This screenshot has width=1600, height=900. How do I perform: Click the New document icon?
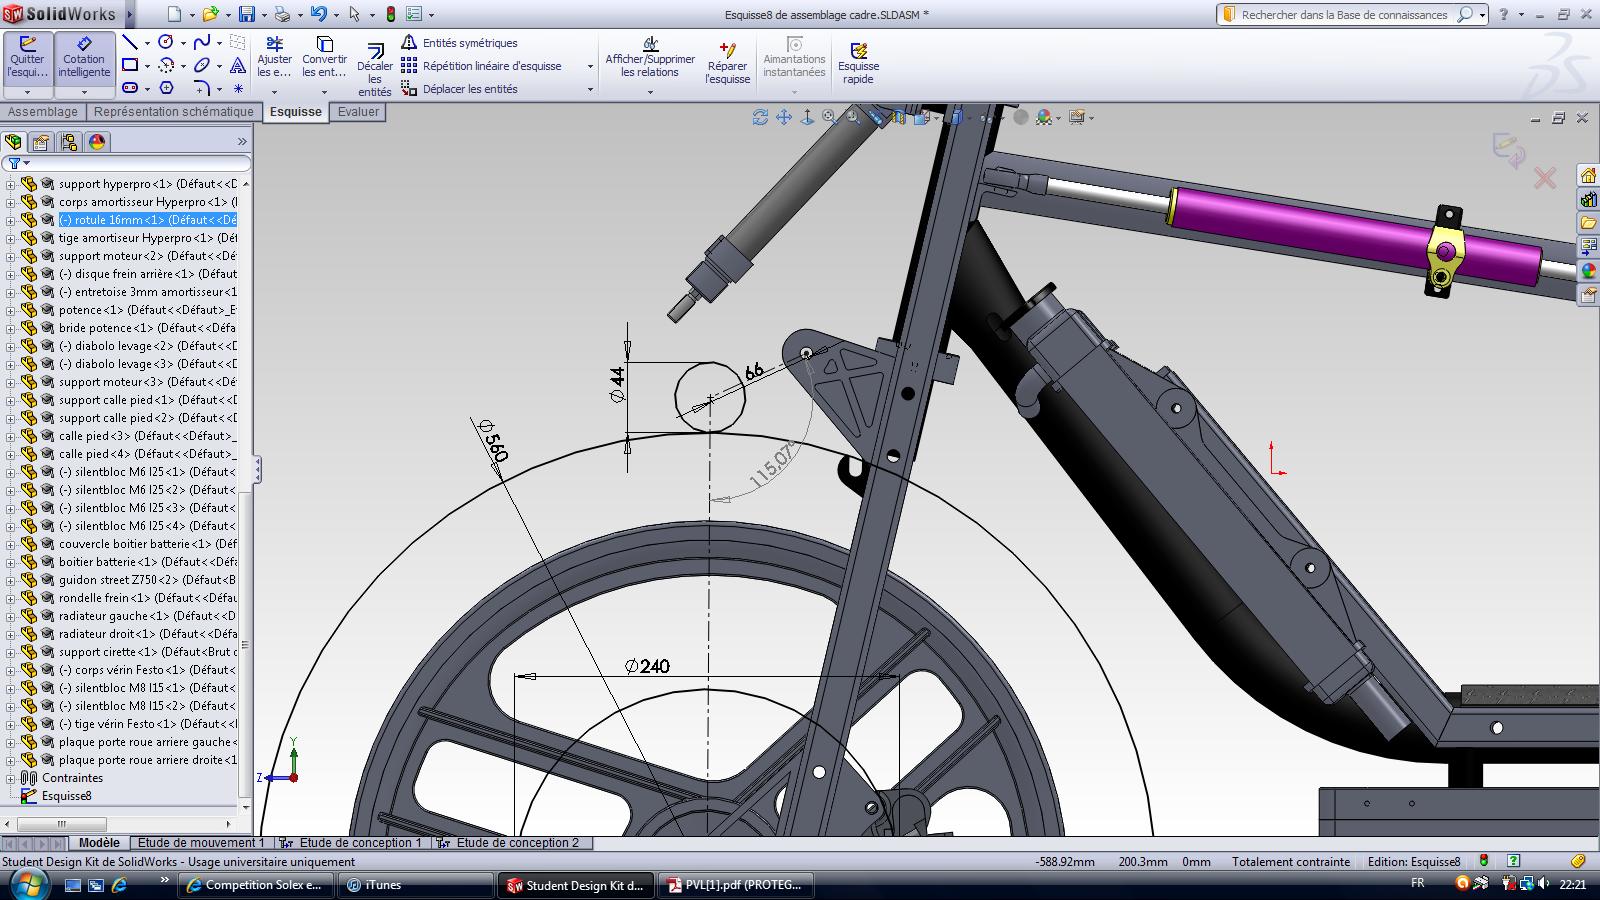174,14
